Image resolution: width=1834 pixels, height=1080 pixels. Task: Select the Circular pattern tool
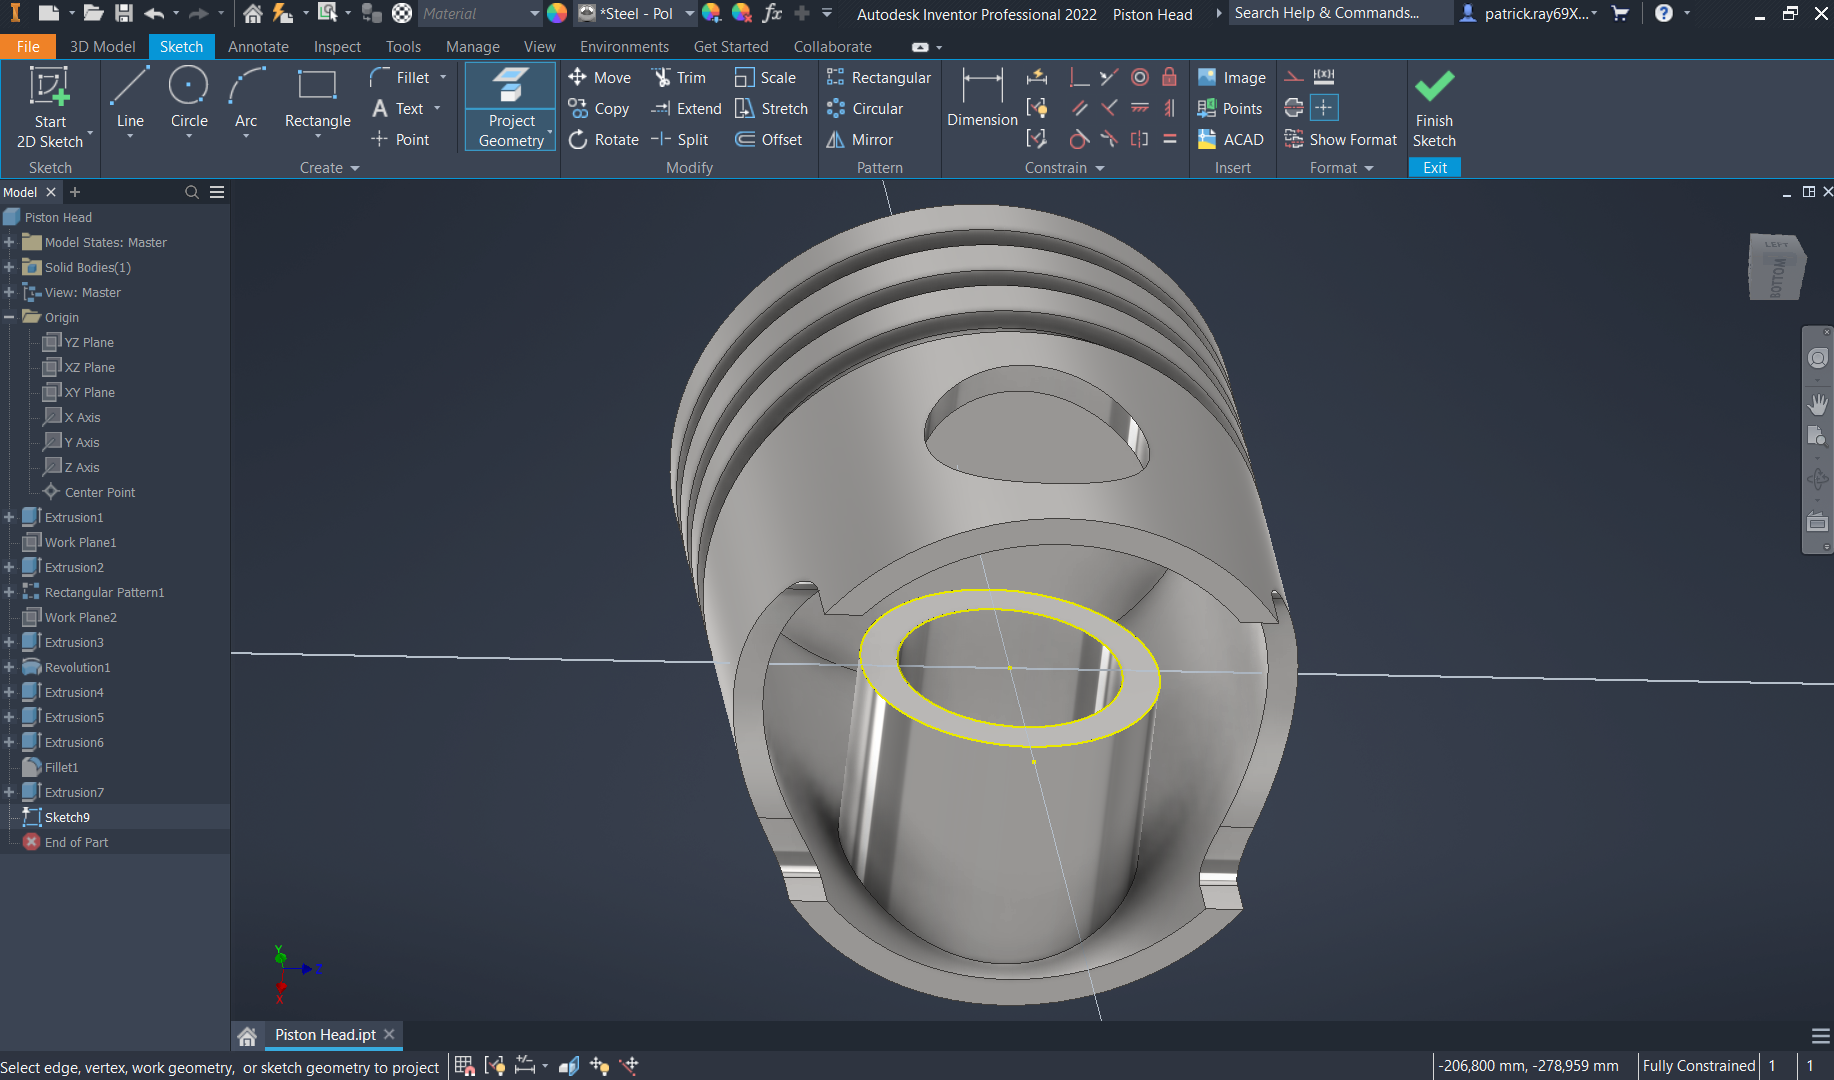coord(865,108)
